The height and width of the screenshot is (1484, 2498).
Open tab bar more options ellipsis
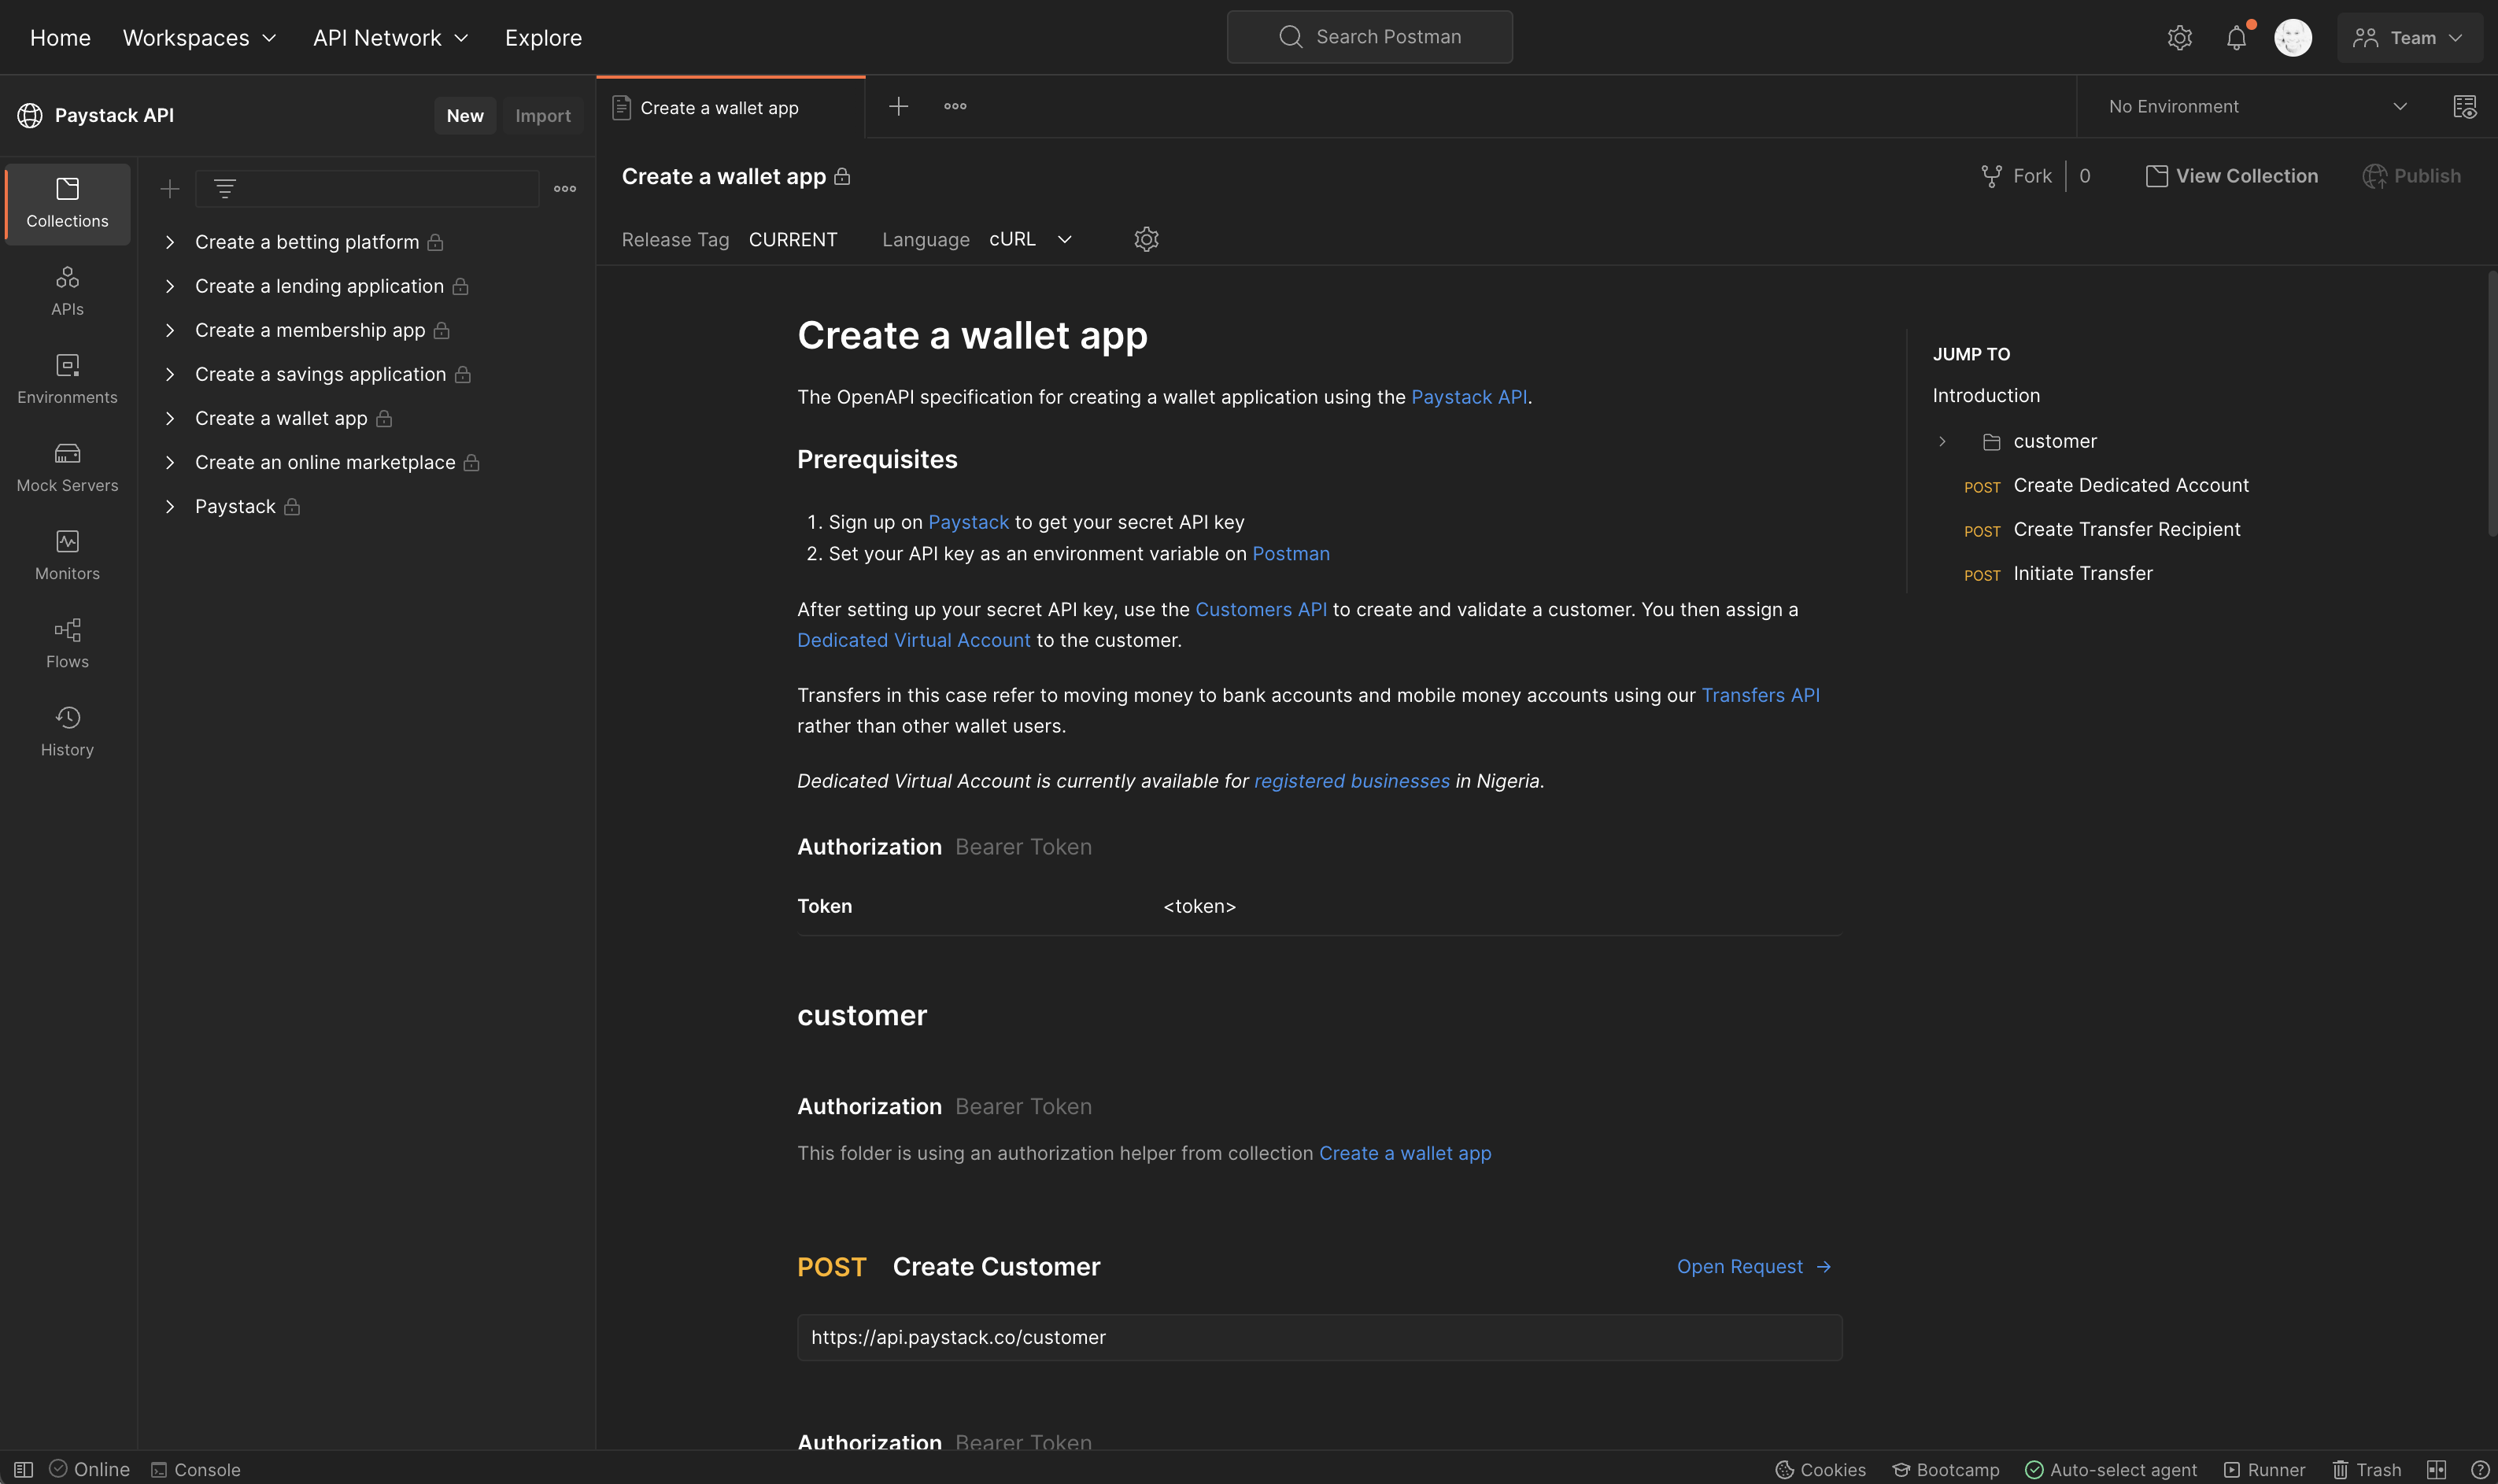point(955,106)
